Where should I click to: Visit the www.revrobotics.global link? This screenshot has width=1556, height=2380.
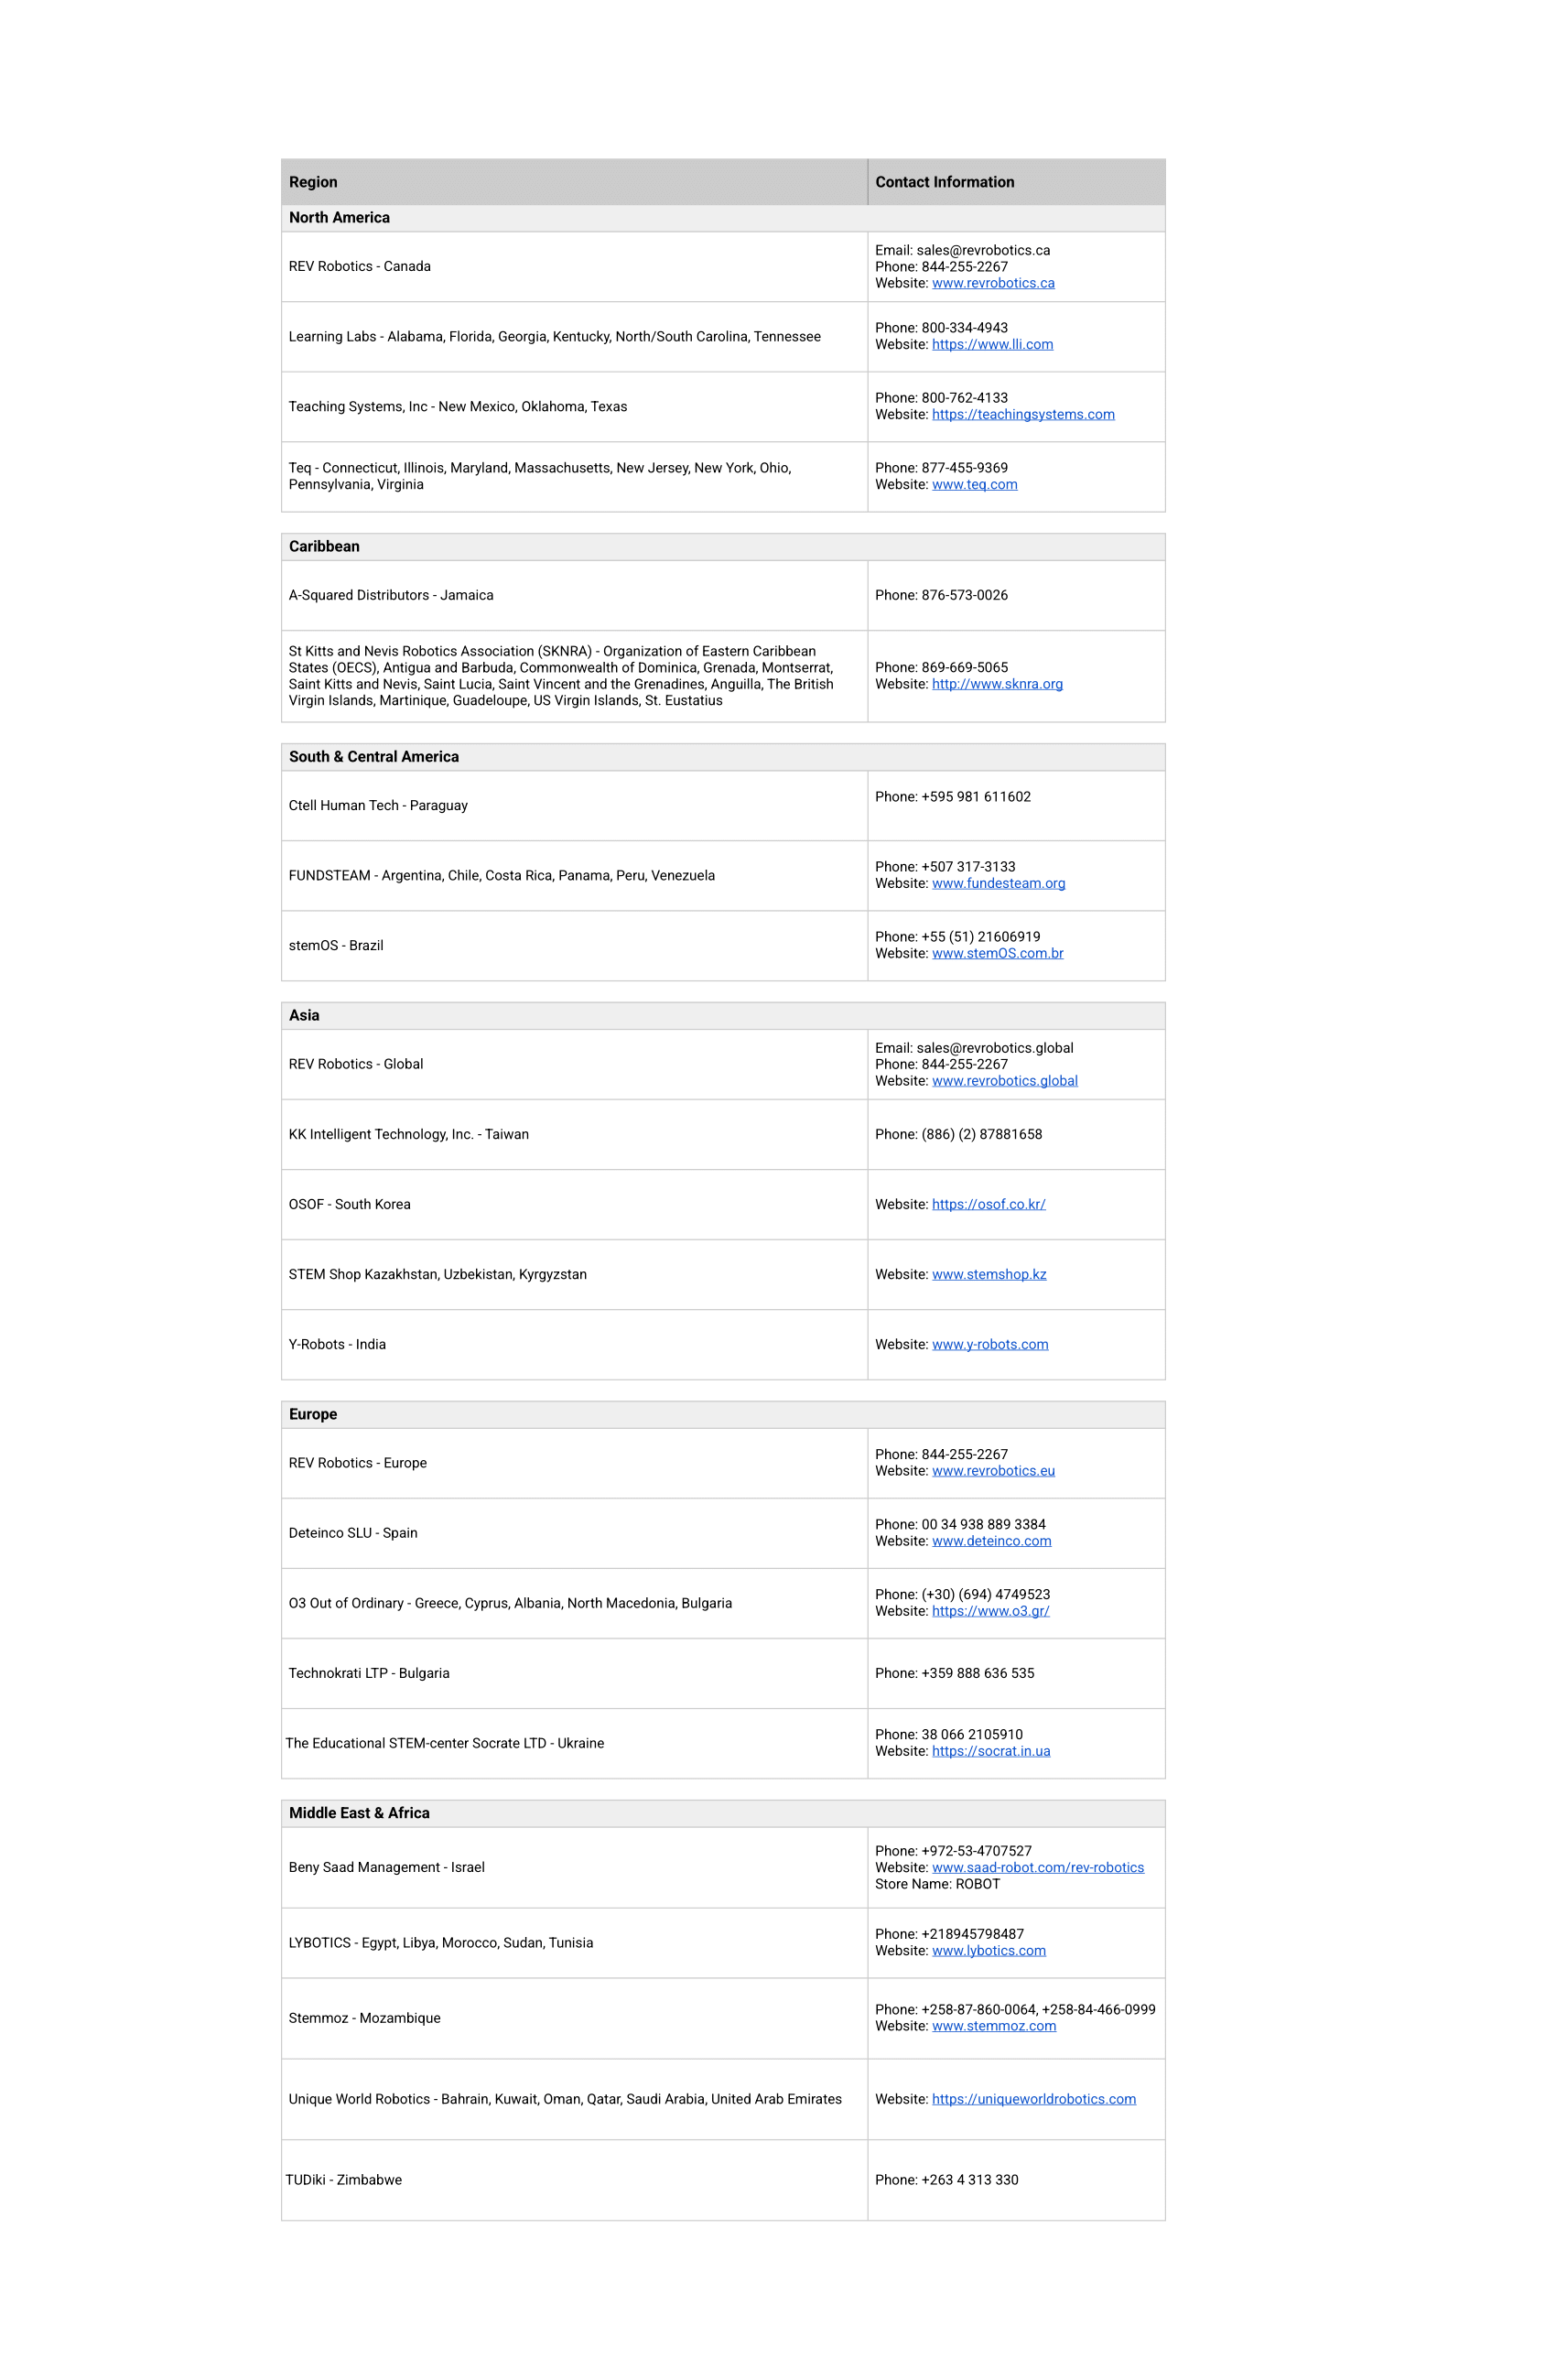(x=1004, y=1081)
